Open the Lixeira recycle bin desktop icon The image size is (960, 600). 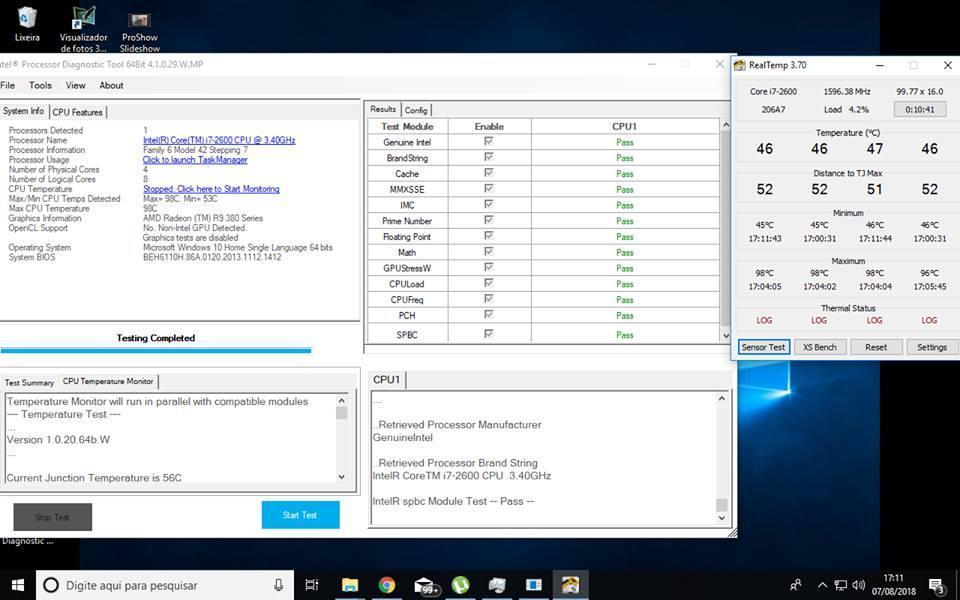(27, 24)
